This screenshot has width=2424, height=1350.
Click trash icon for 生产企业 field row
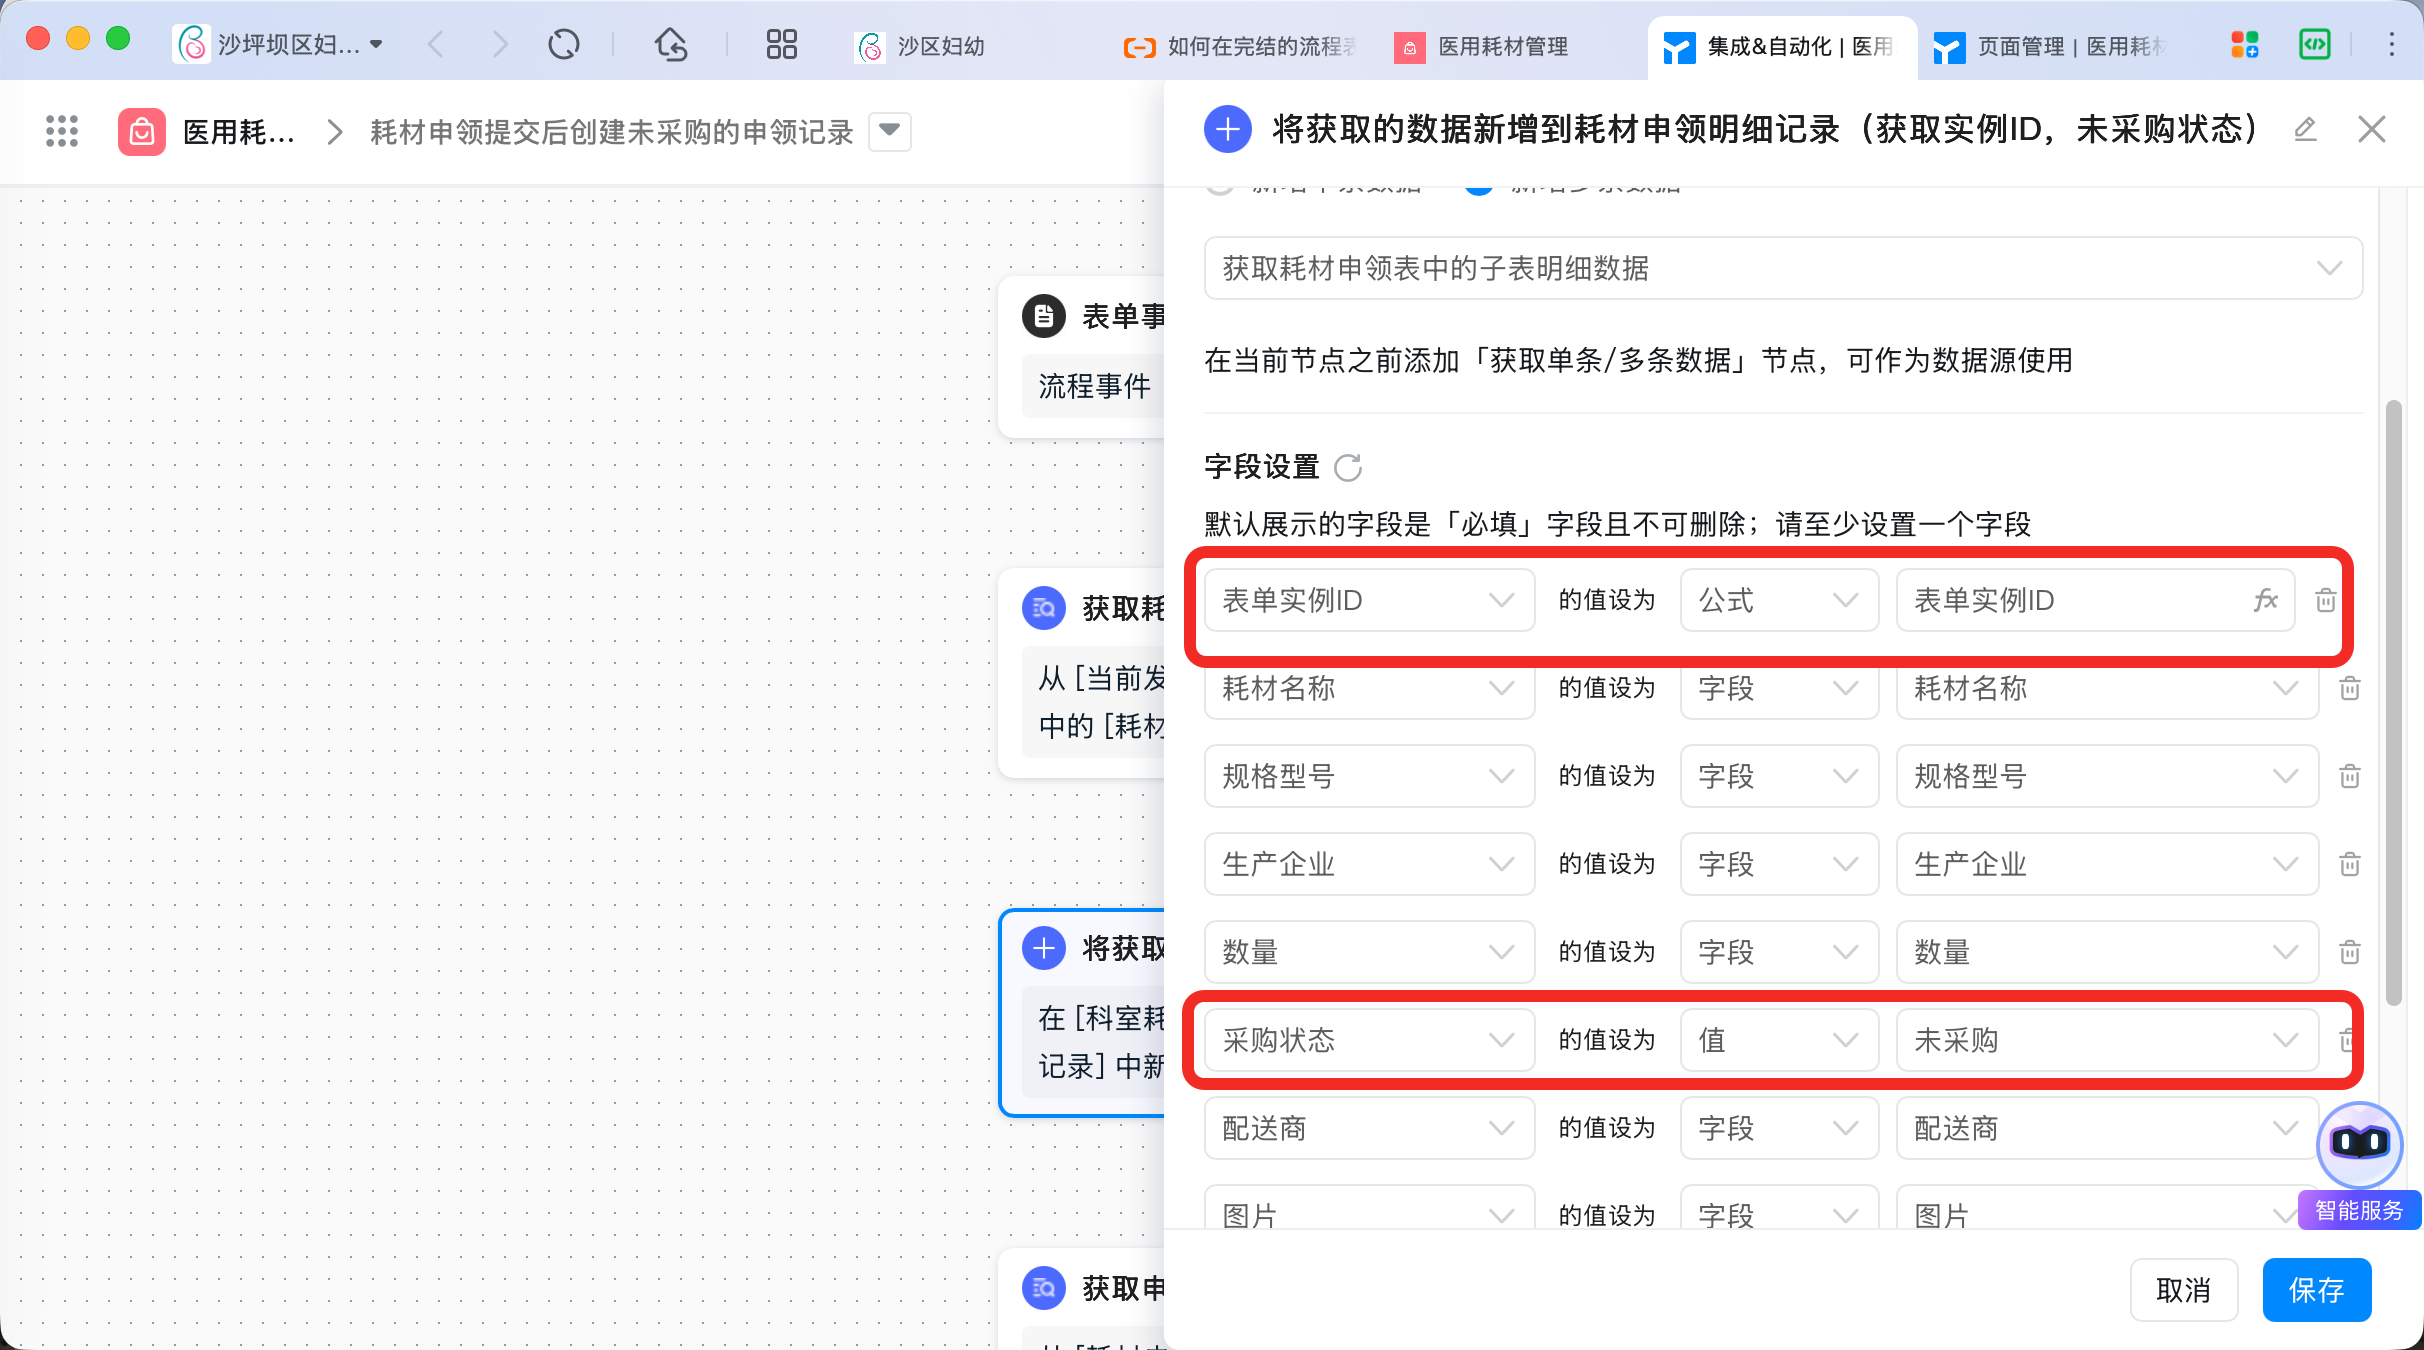[2349, 864]
